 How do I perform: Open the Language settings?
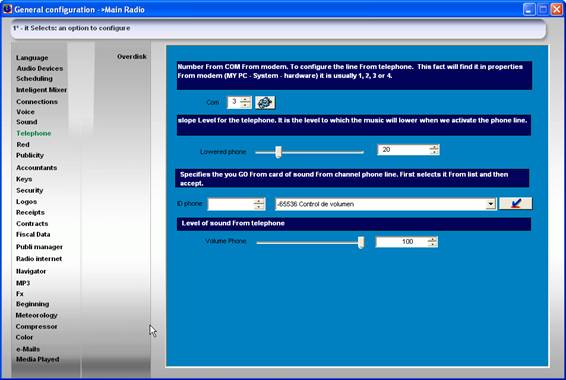coord(32,58)
